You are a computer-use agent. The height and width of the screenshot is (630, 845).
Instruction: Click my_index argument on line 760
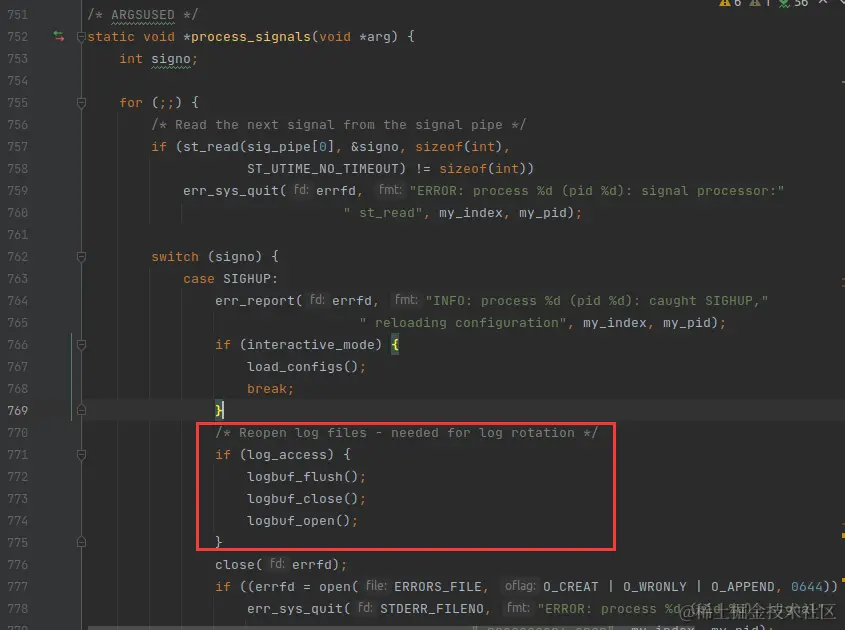(x=470, y=212)
